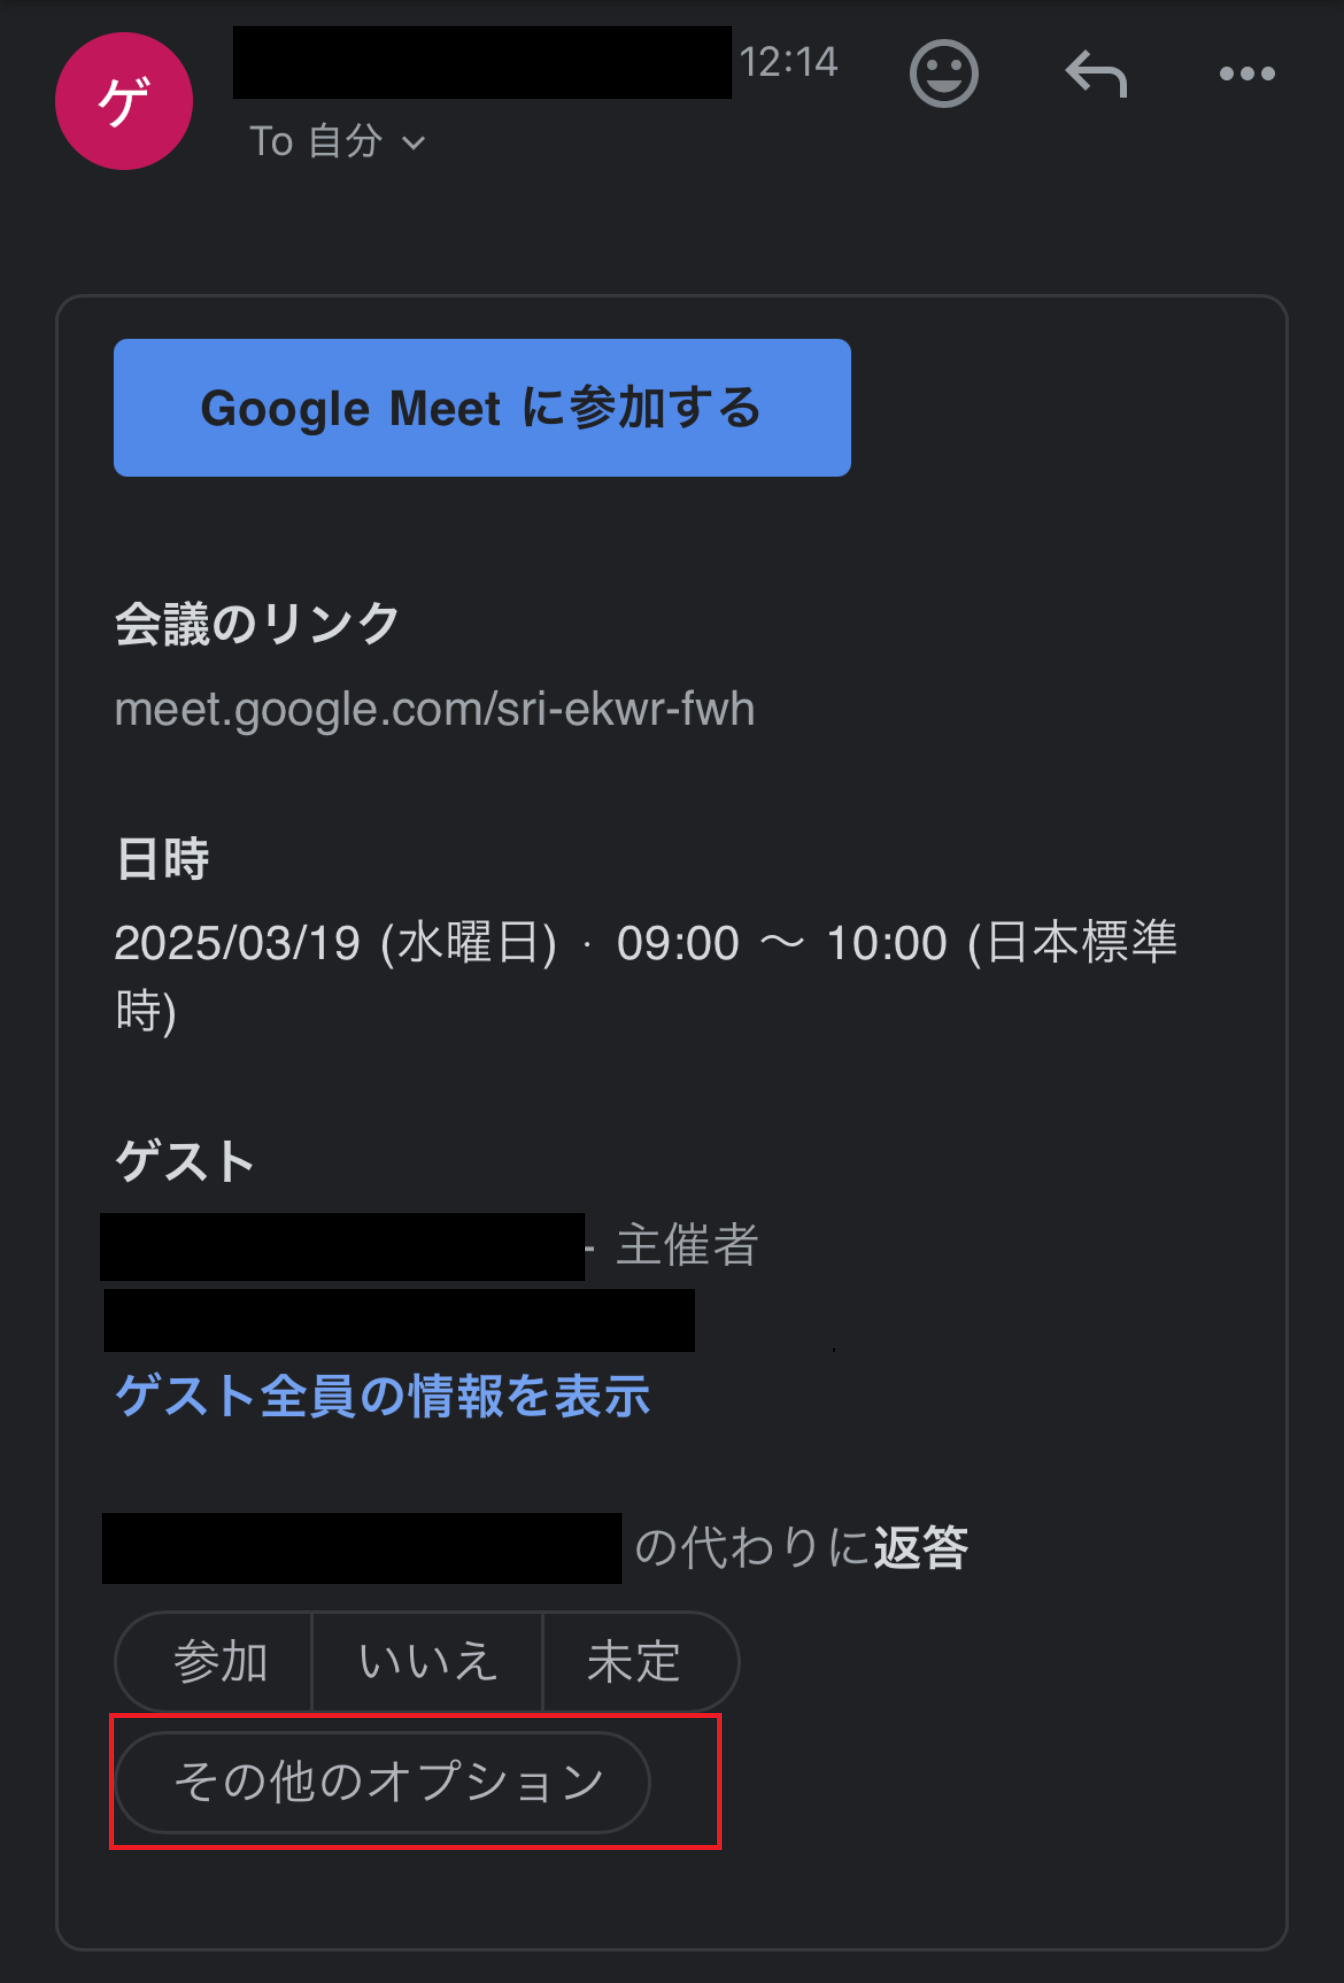Open the meet.google.com/sri-ekwr-fwh link

click(x=434, y=709)
